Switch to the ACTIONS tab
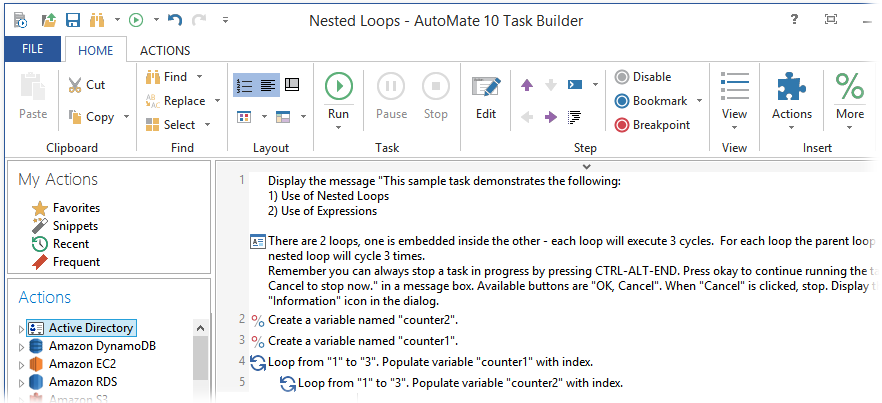This screenshot has width=882, height=403. (165, 50)
